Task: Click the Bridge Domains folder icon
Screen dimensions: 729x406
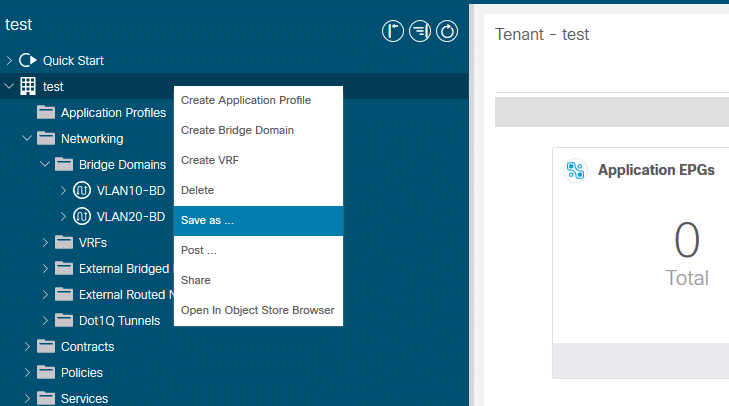Action: (64, 165)
